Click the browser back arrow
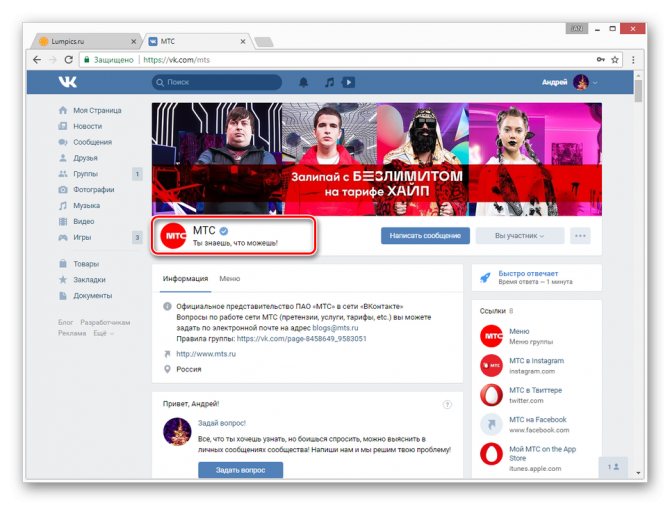 (37, 60)
